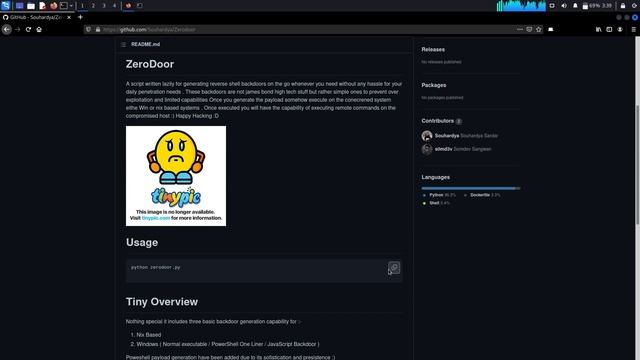Select the second taskbar window button

coord(140,6)
